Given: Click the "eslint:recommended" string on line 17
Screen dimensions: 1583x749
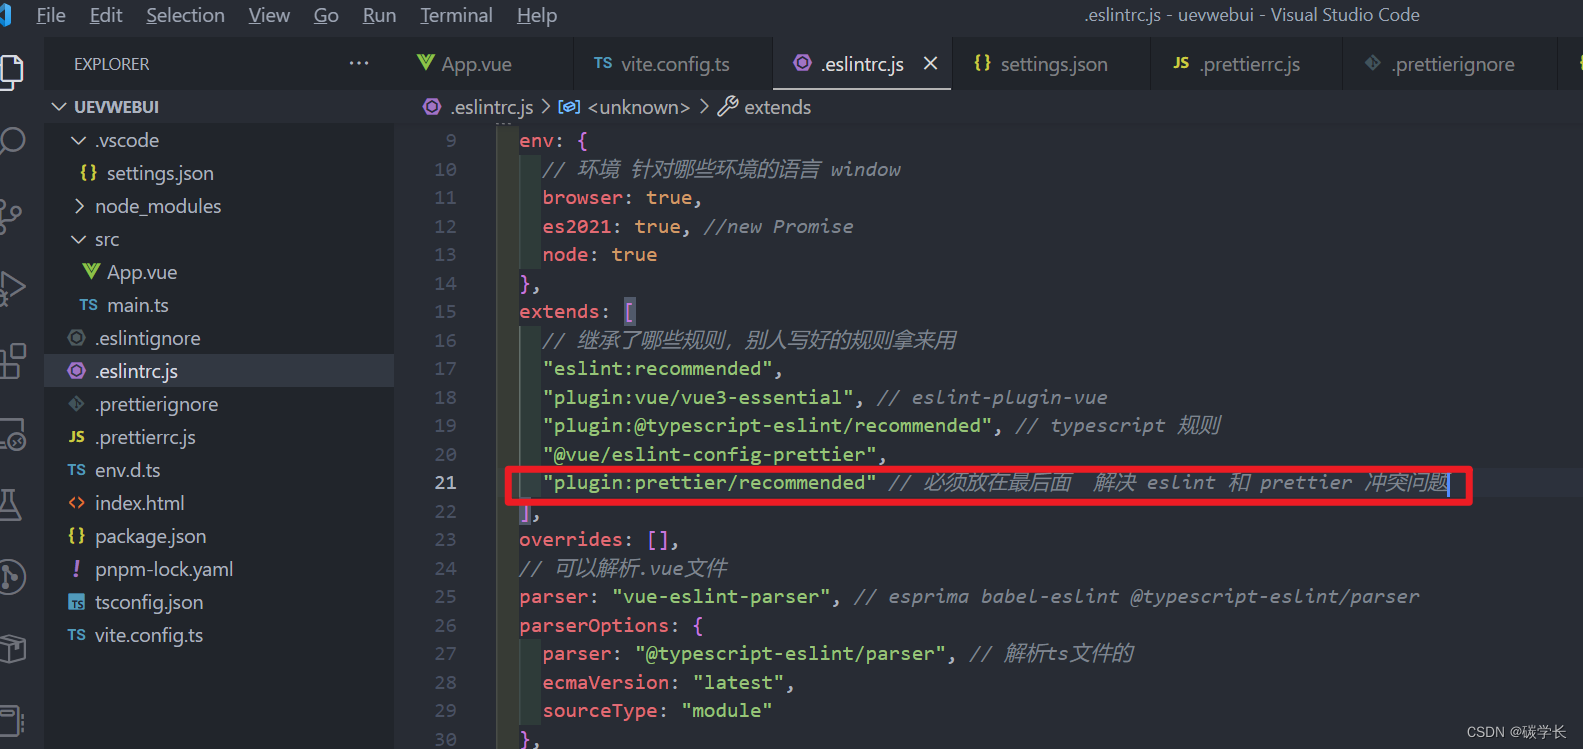Looking at the screenshot, I should pyautogui.click(x=657, y=369).
